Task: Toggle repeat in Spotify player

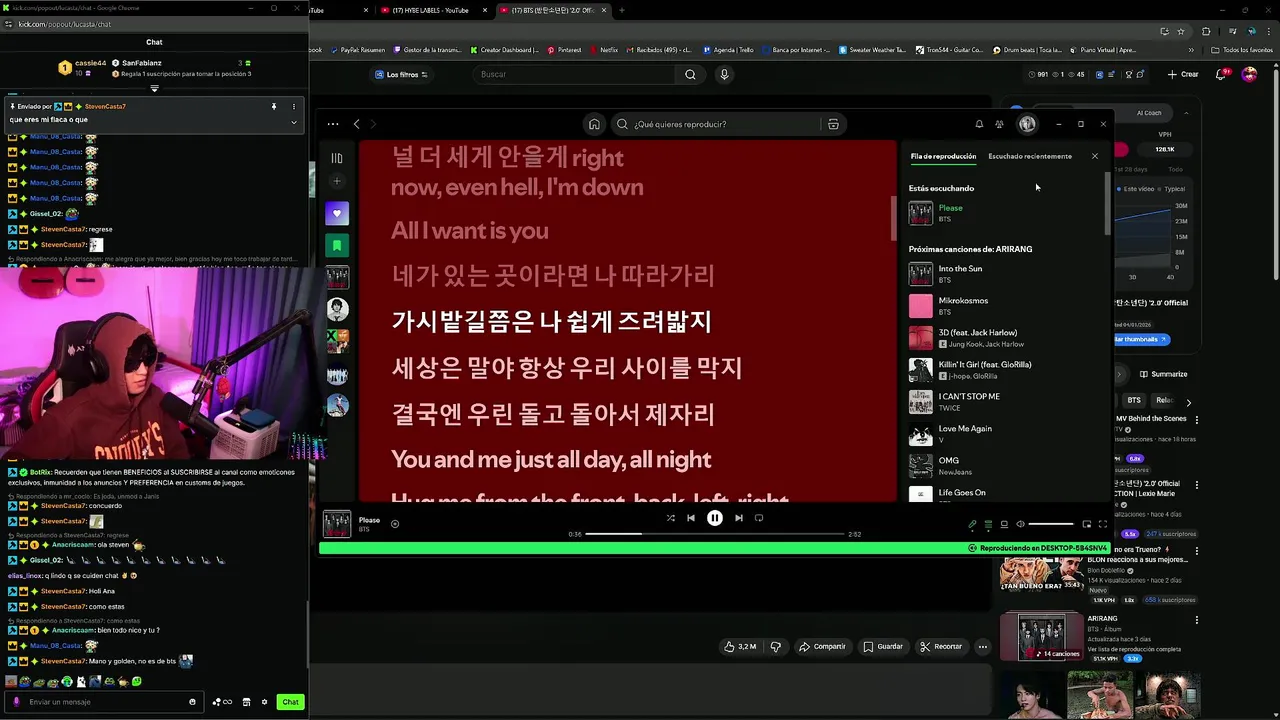Action: point(759,518)
